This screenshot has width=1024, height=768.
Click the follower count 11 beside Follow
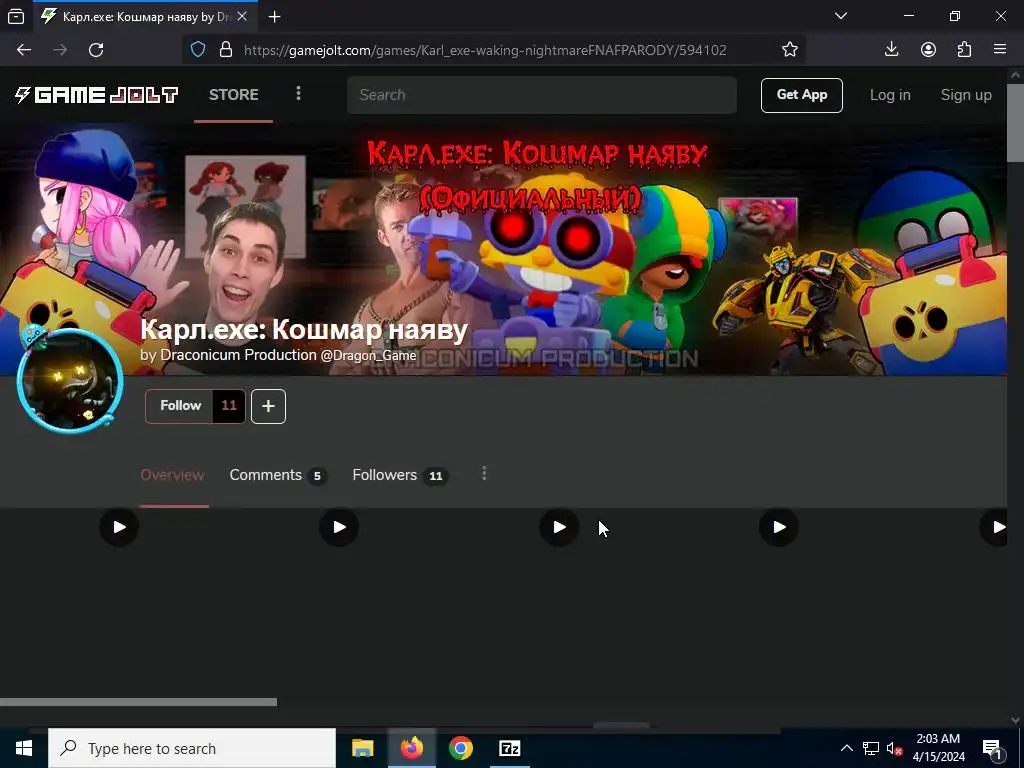point(229,406)
